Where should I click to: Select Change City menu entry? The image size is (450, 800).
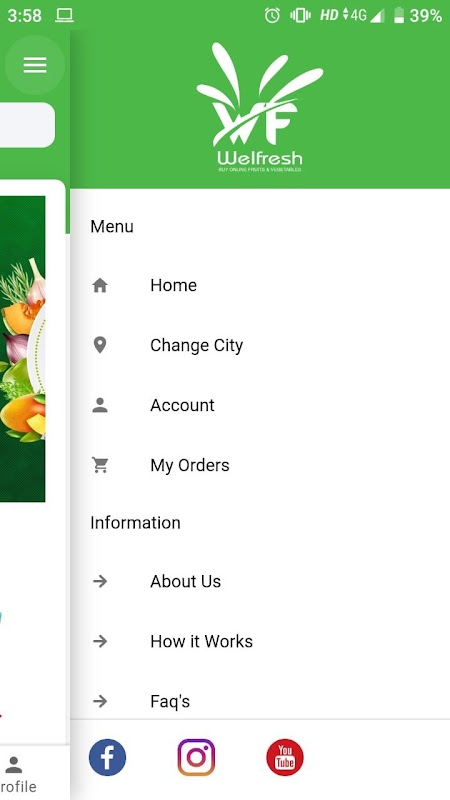260,345
